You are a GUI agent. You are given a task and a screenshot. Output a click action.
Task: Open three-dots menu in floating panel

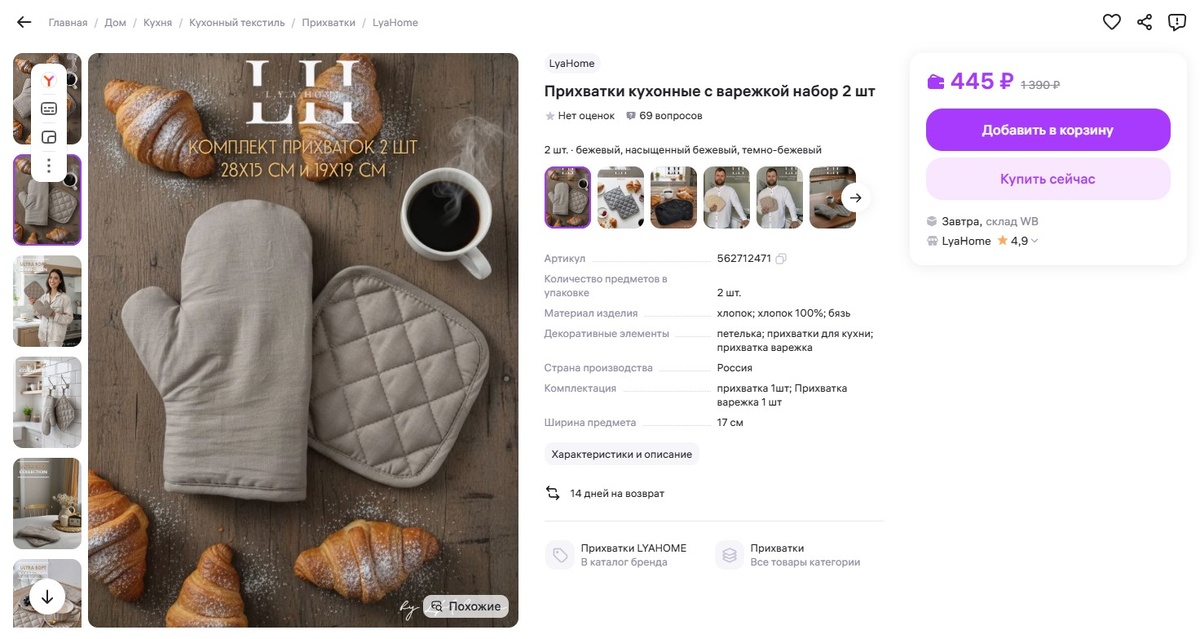click(49, 166)
